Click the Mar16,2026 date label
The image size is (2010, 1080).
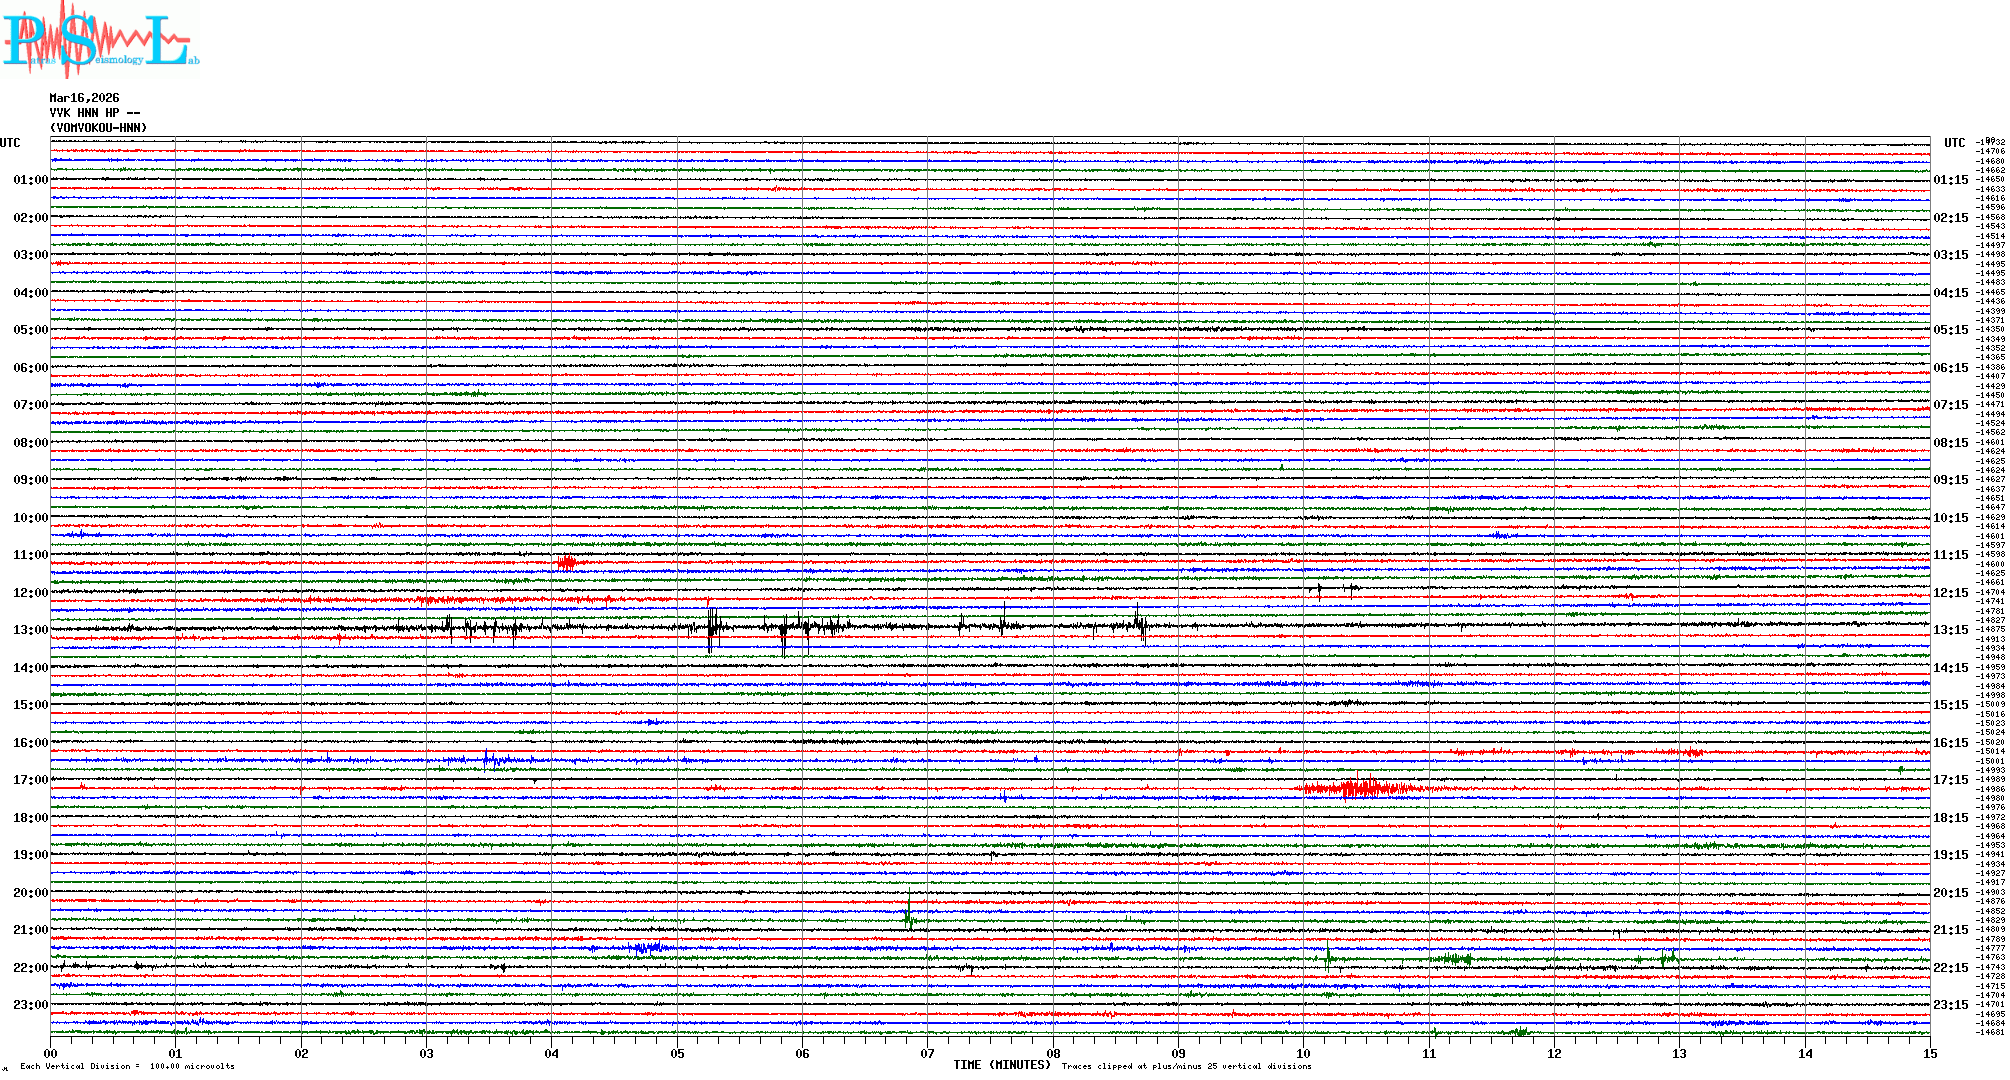84,98
